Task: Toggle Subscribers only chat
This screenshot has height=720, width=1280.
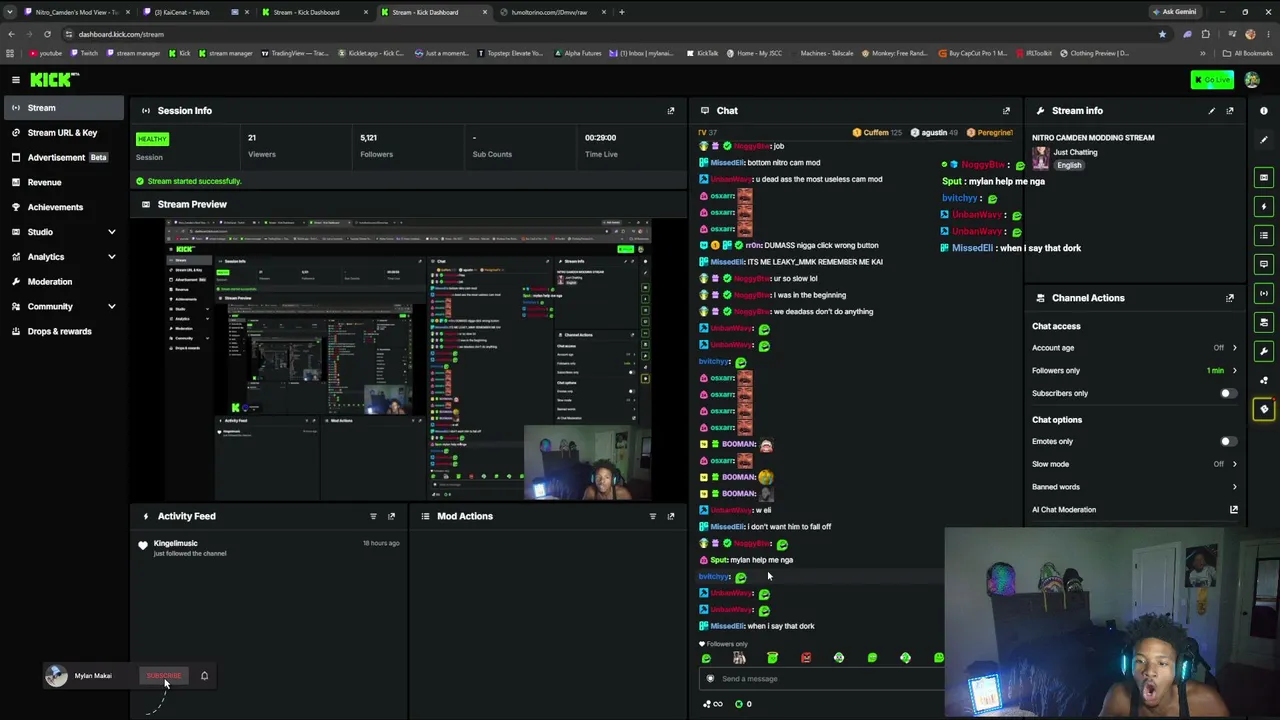Action: pyautogui.click(x=1227, y=393)
